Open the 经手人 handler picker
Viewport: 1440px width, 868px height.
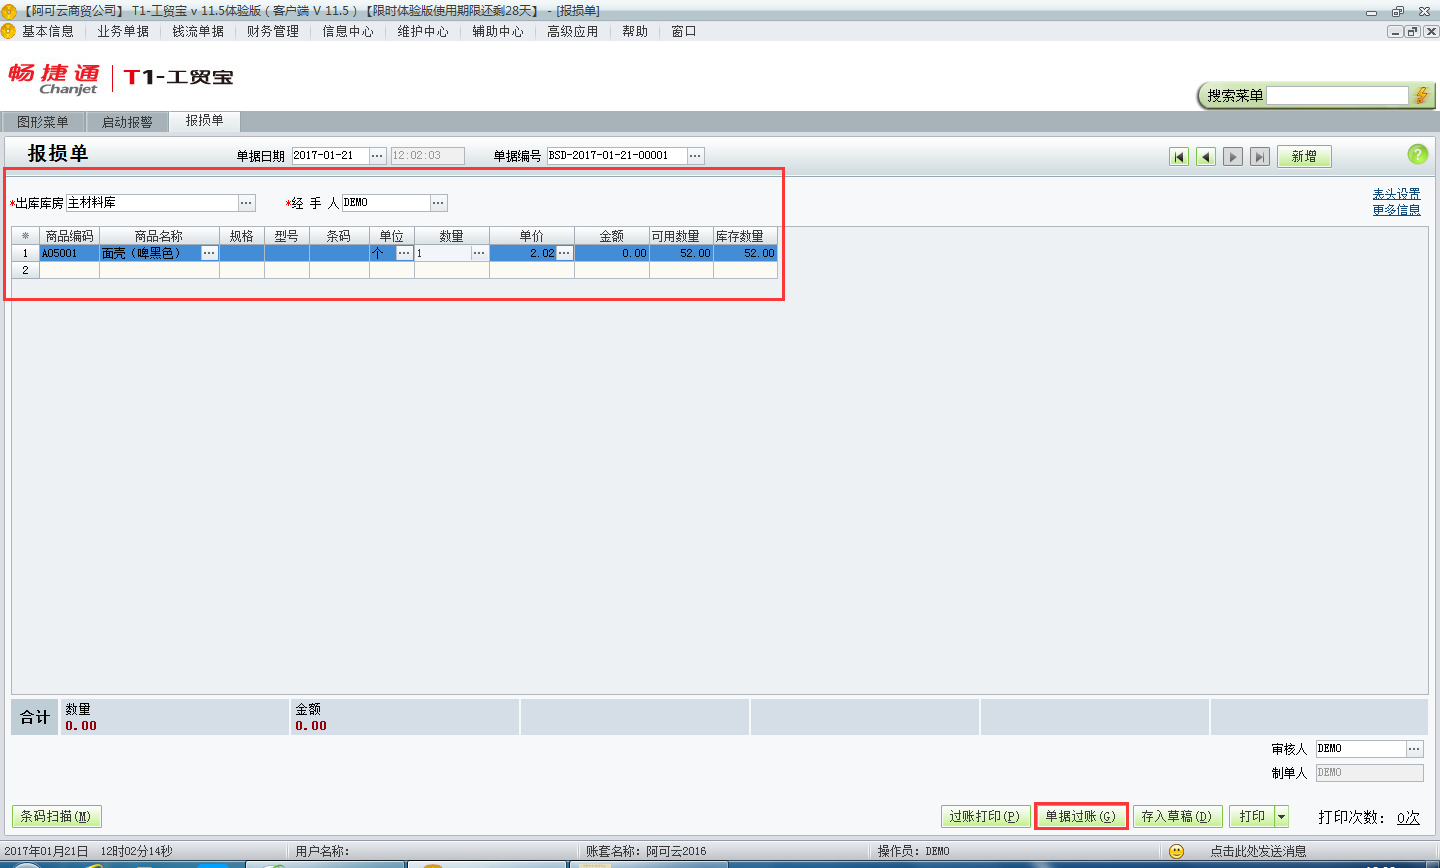[x=438, y=203]
